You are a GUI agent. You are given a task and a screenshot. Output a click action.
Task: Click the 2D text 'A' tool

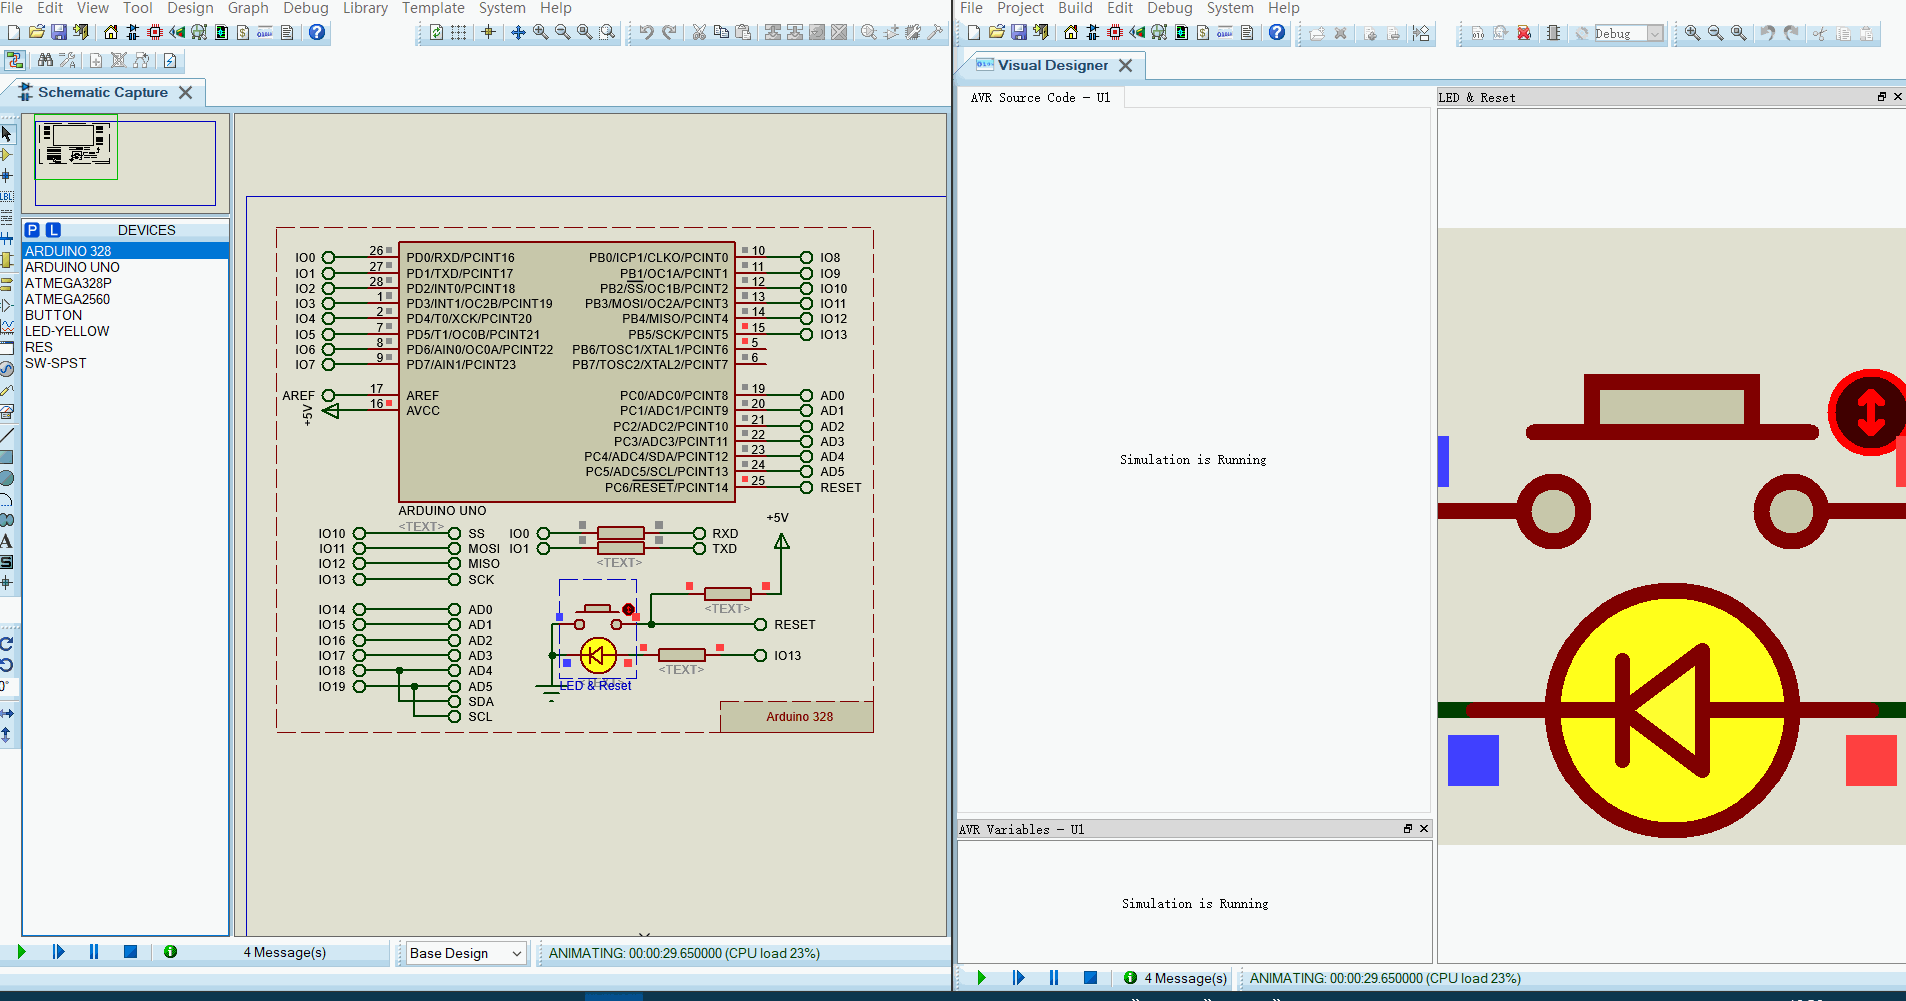pos(7,541)
